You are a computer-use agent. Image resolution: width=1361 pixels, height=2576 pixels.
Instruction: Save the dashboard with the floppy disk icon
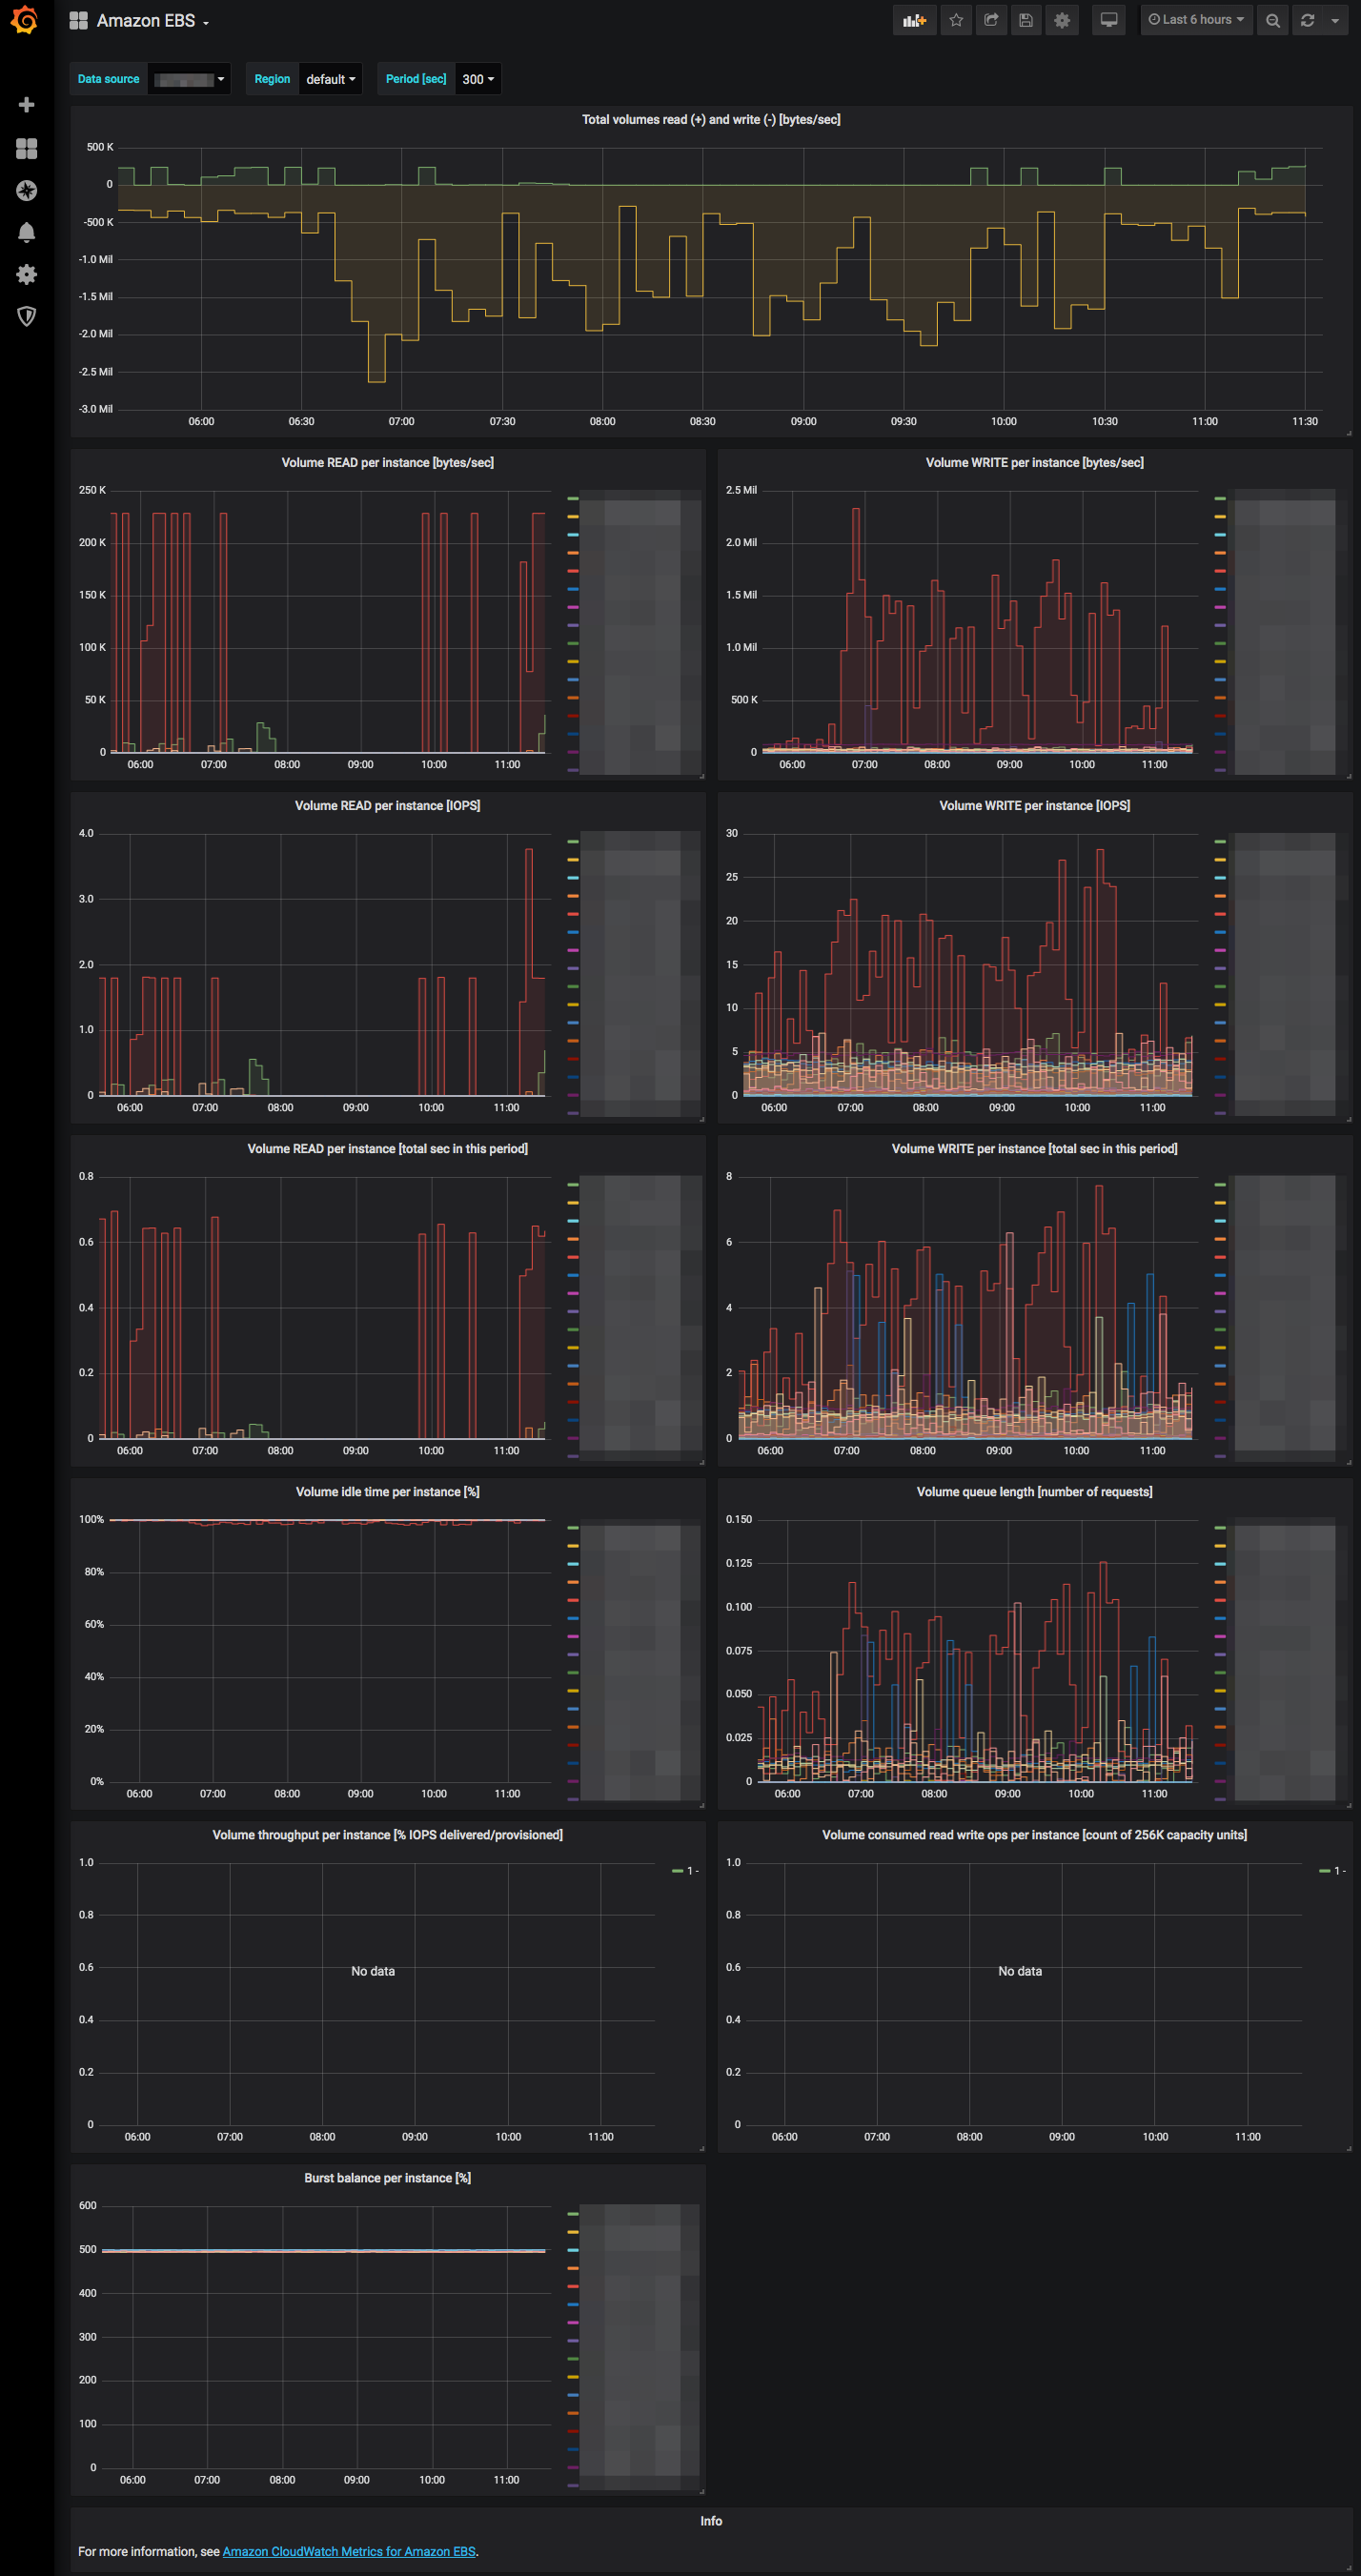pyautogui.click(x=1026, y=20)
